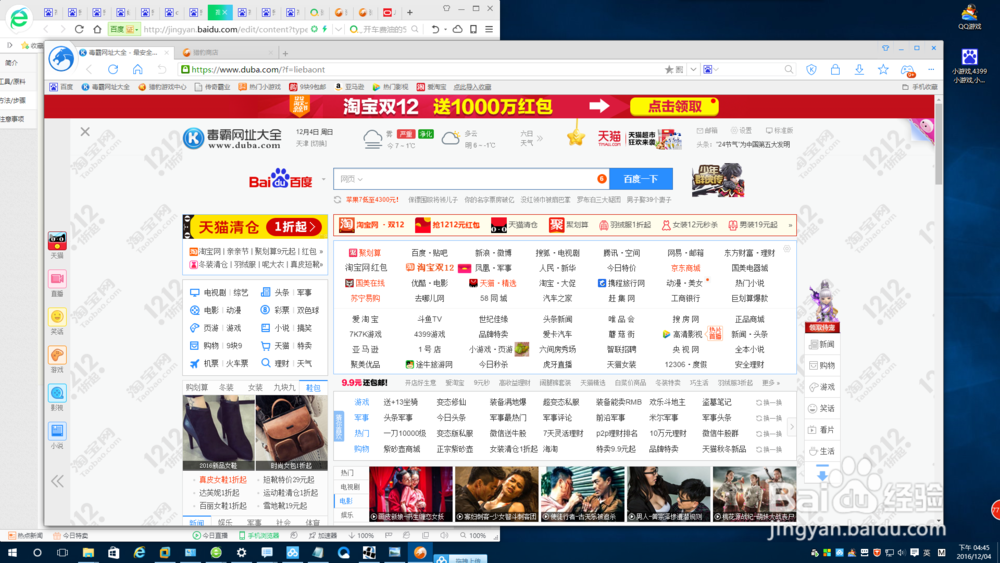Go to Liebao browser home page
The height and width of the screenshot is (563, 1000).
(x=138, y=69)
